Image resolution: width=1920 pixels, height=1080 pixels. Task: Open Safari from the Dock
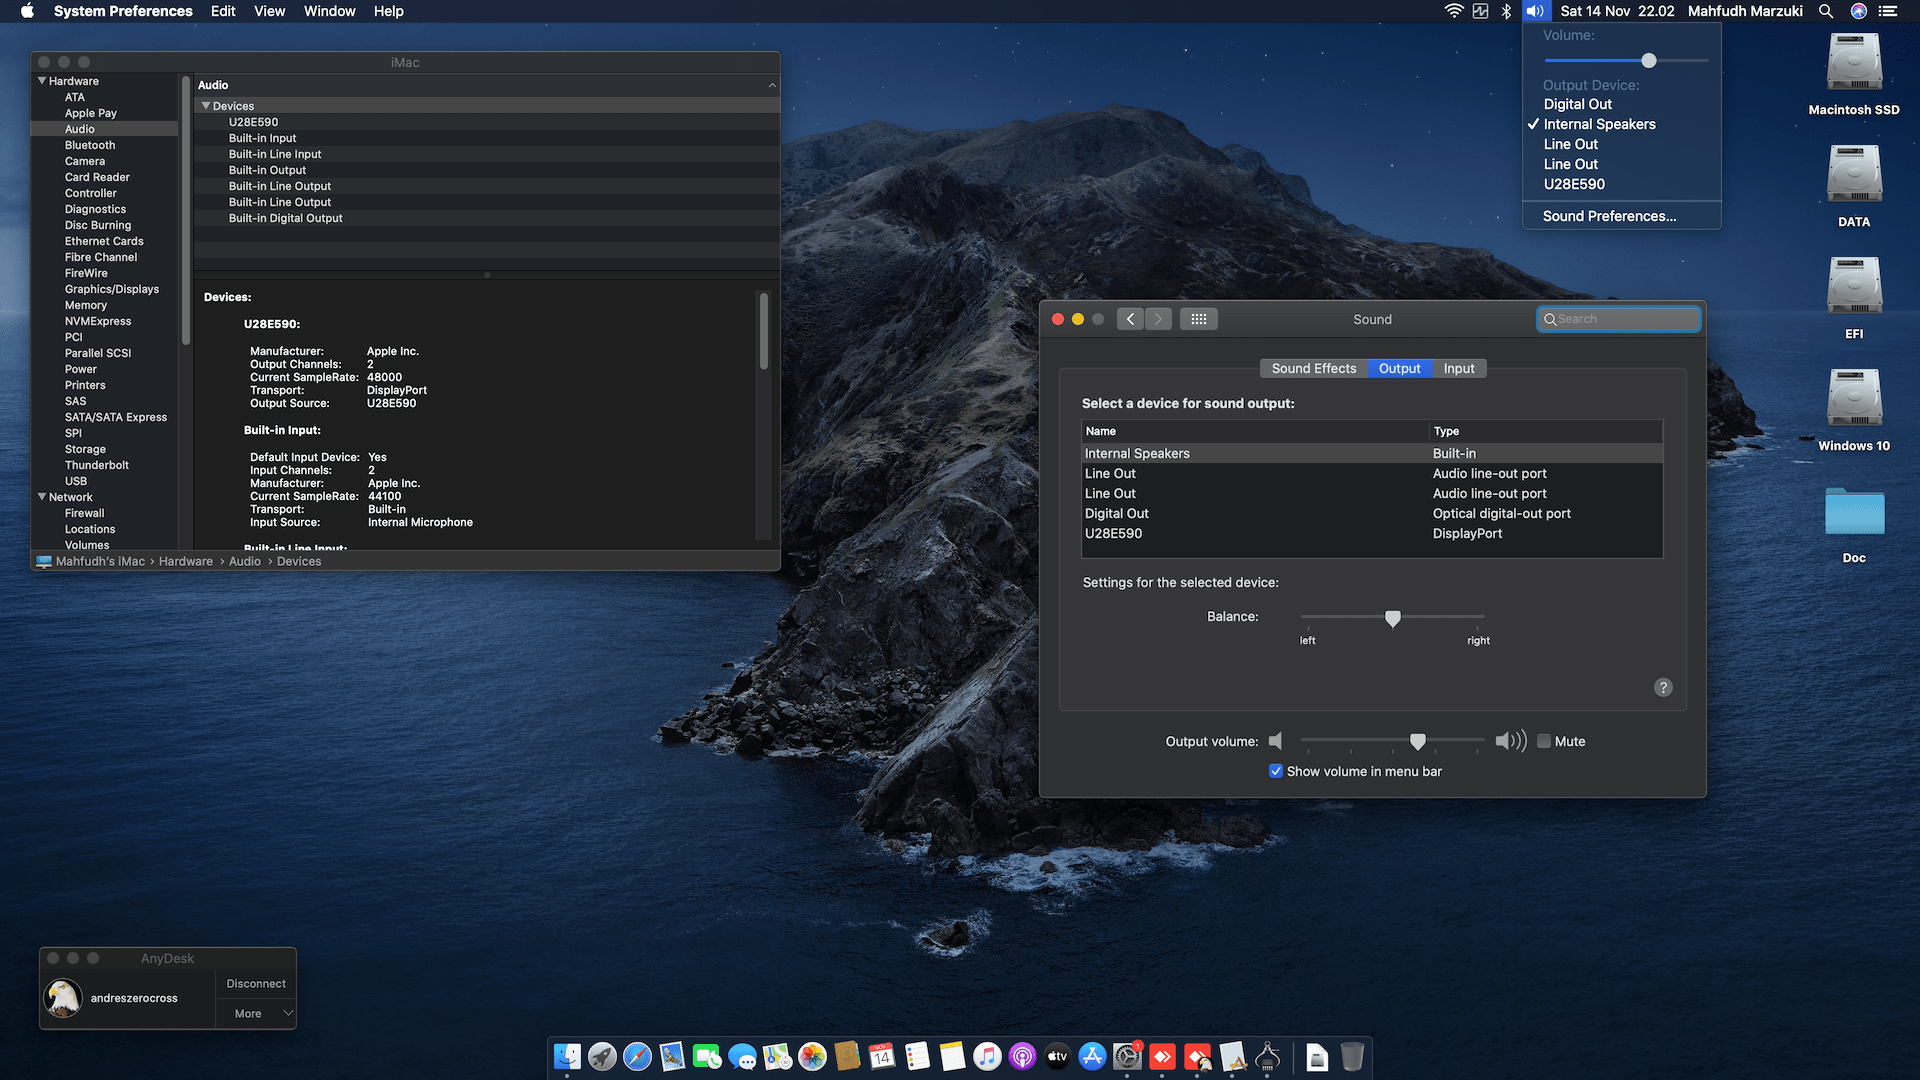pyautogui.click(x=637, y=1058)
